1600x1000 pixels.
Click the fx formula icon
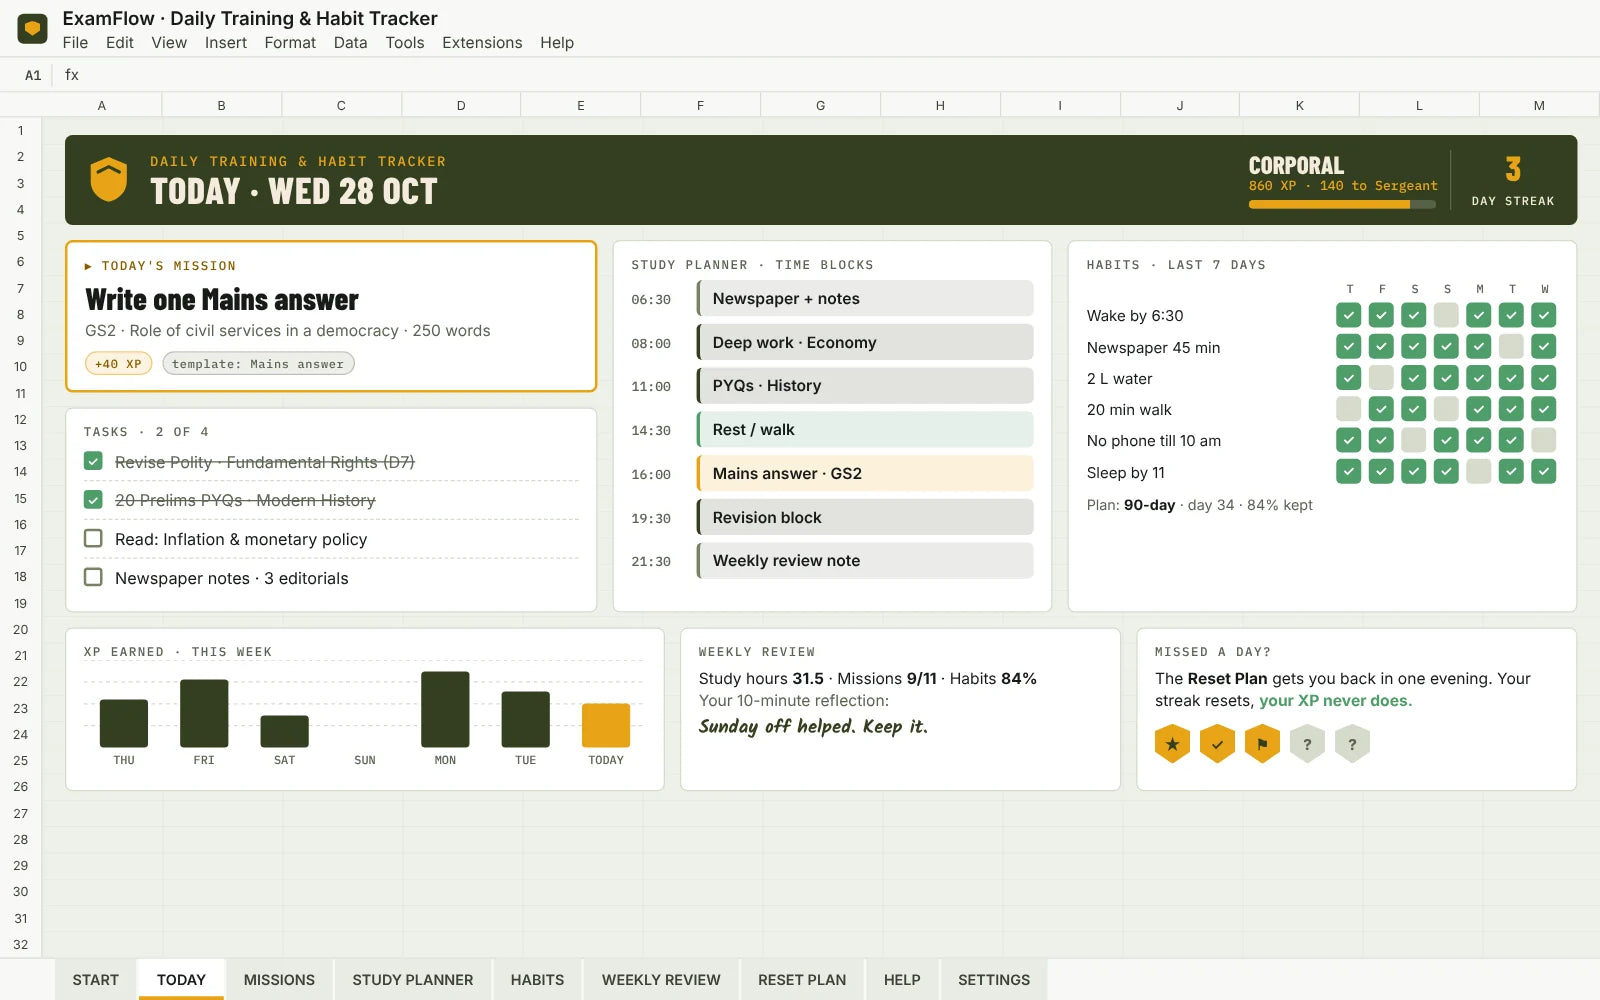click(72, 75)
